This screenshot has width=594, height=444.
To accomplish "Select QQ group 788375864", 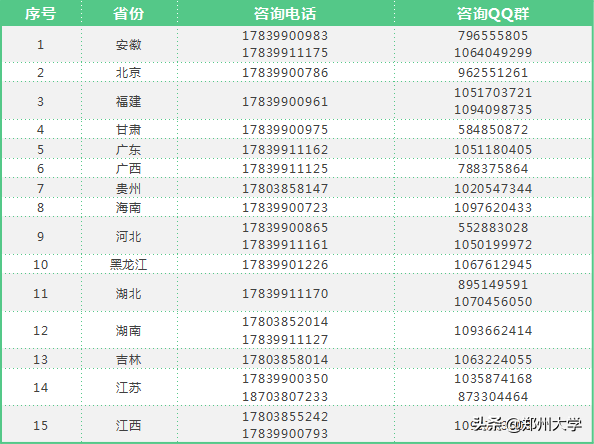I will 493,169.
